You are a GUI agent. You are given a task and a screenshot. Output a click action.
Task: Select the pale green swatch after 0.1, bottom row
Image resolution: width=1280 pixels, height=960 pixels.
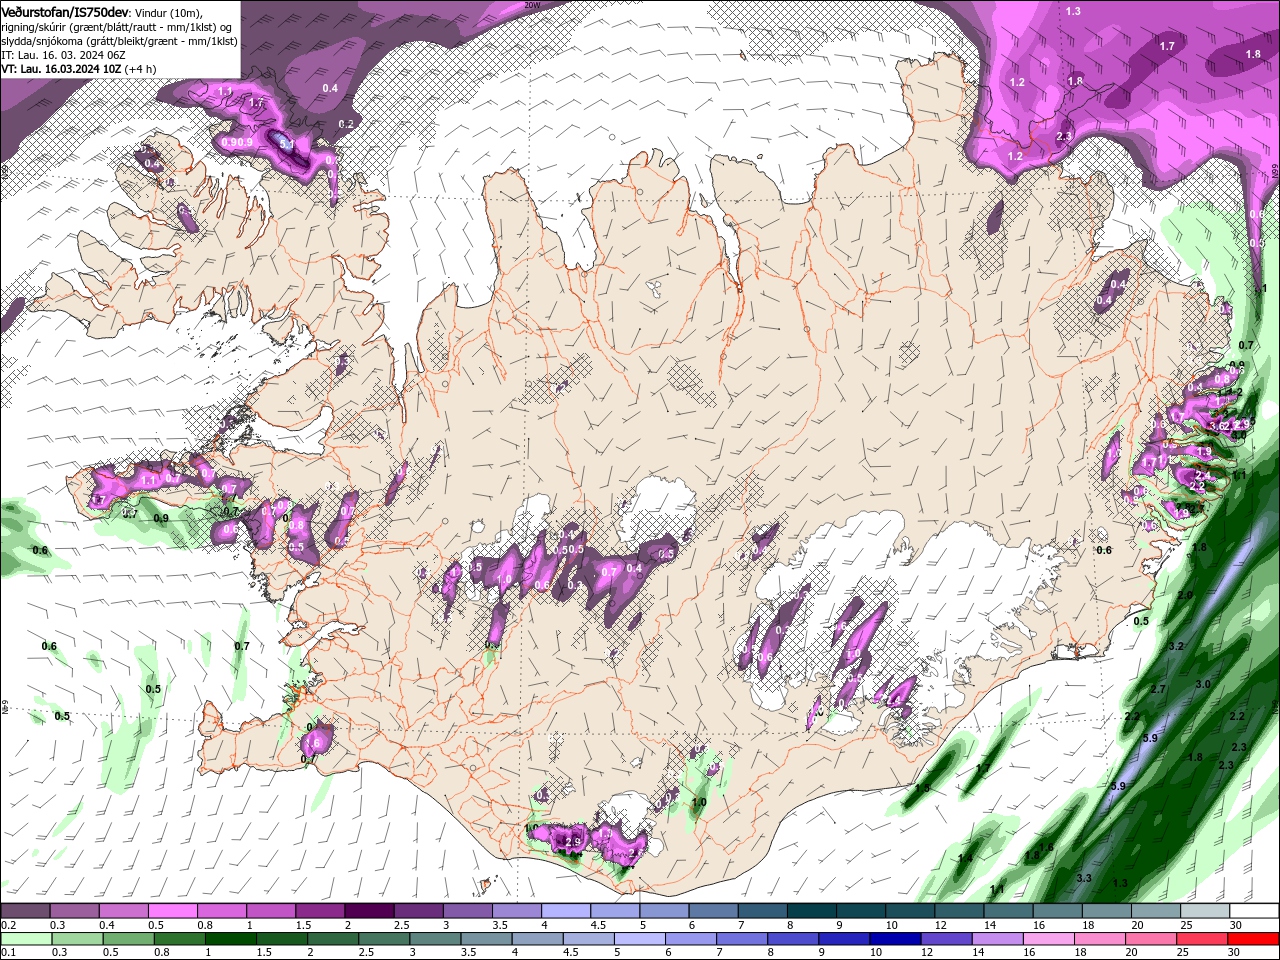tap(26, 939)
